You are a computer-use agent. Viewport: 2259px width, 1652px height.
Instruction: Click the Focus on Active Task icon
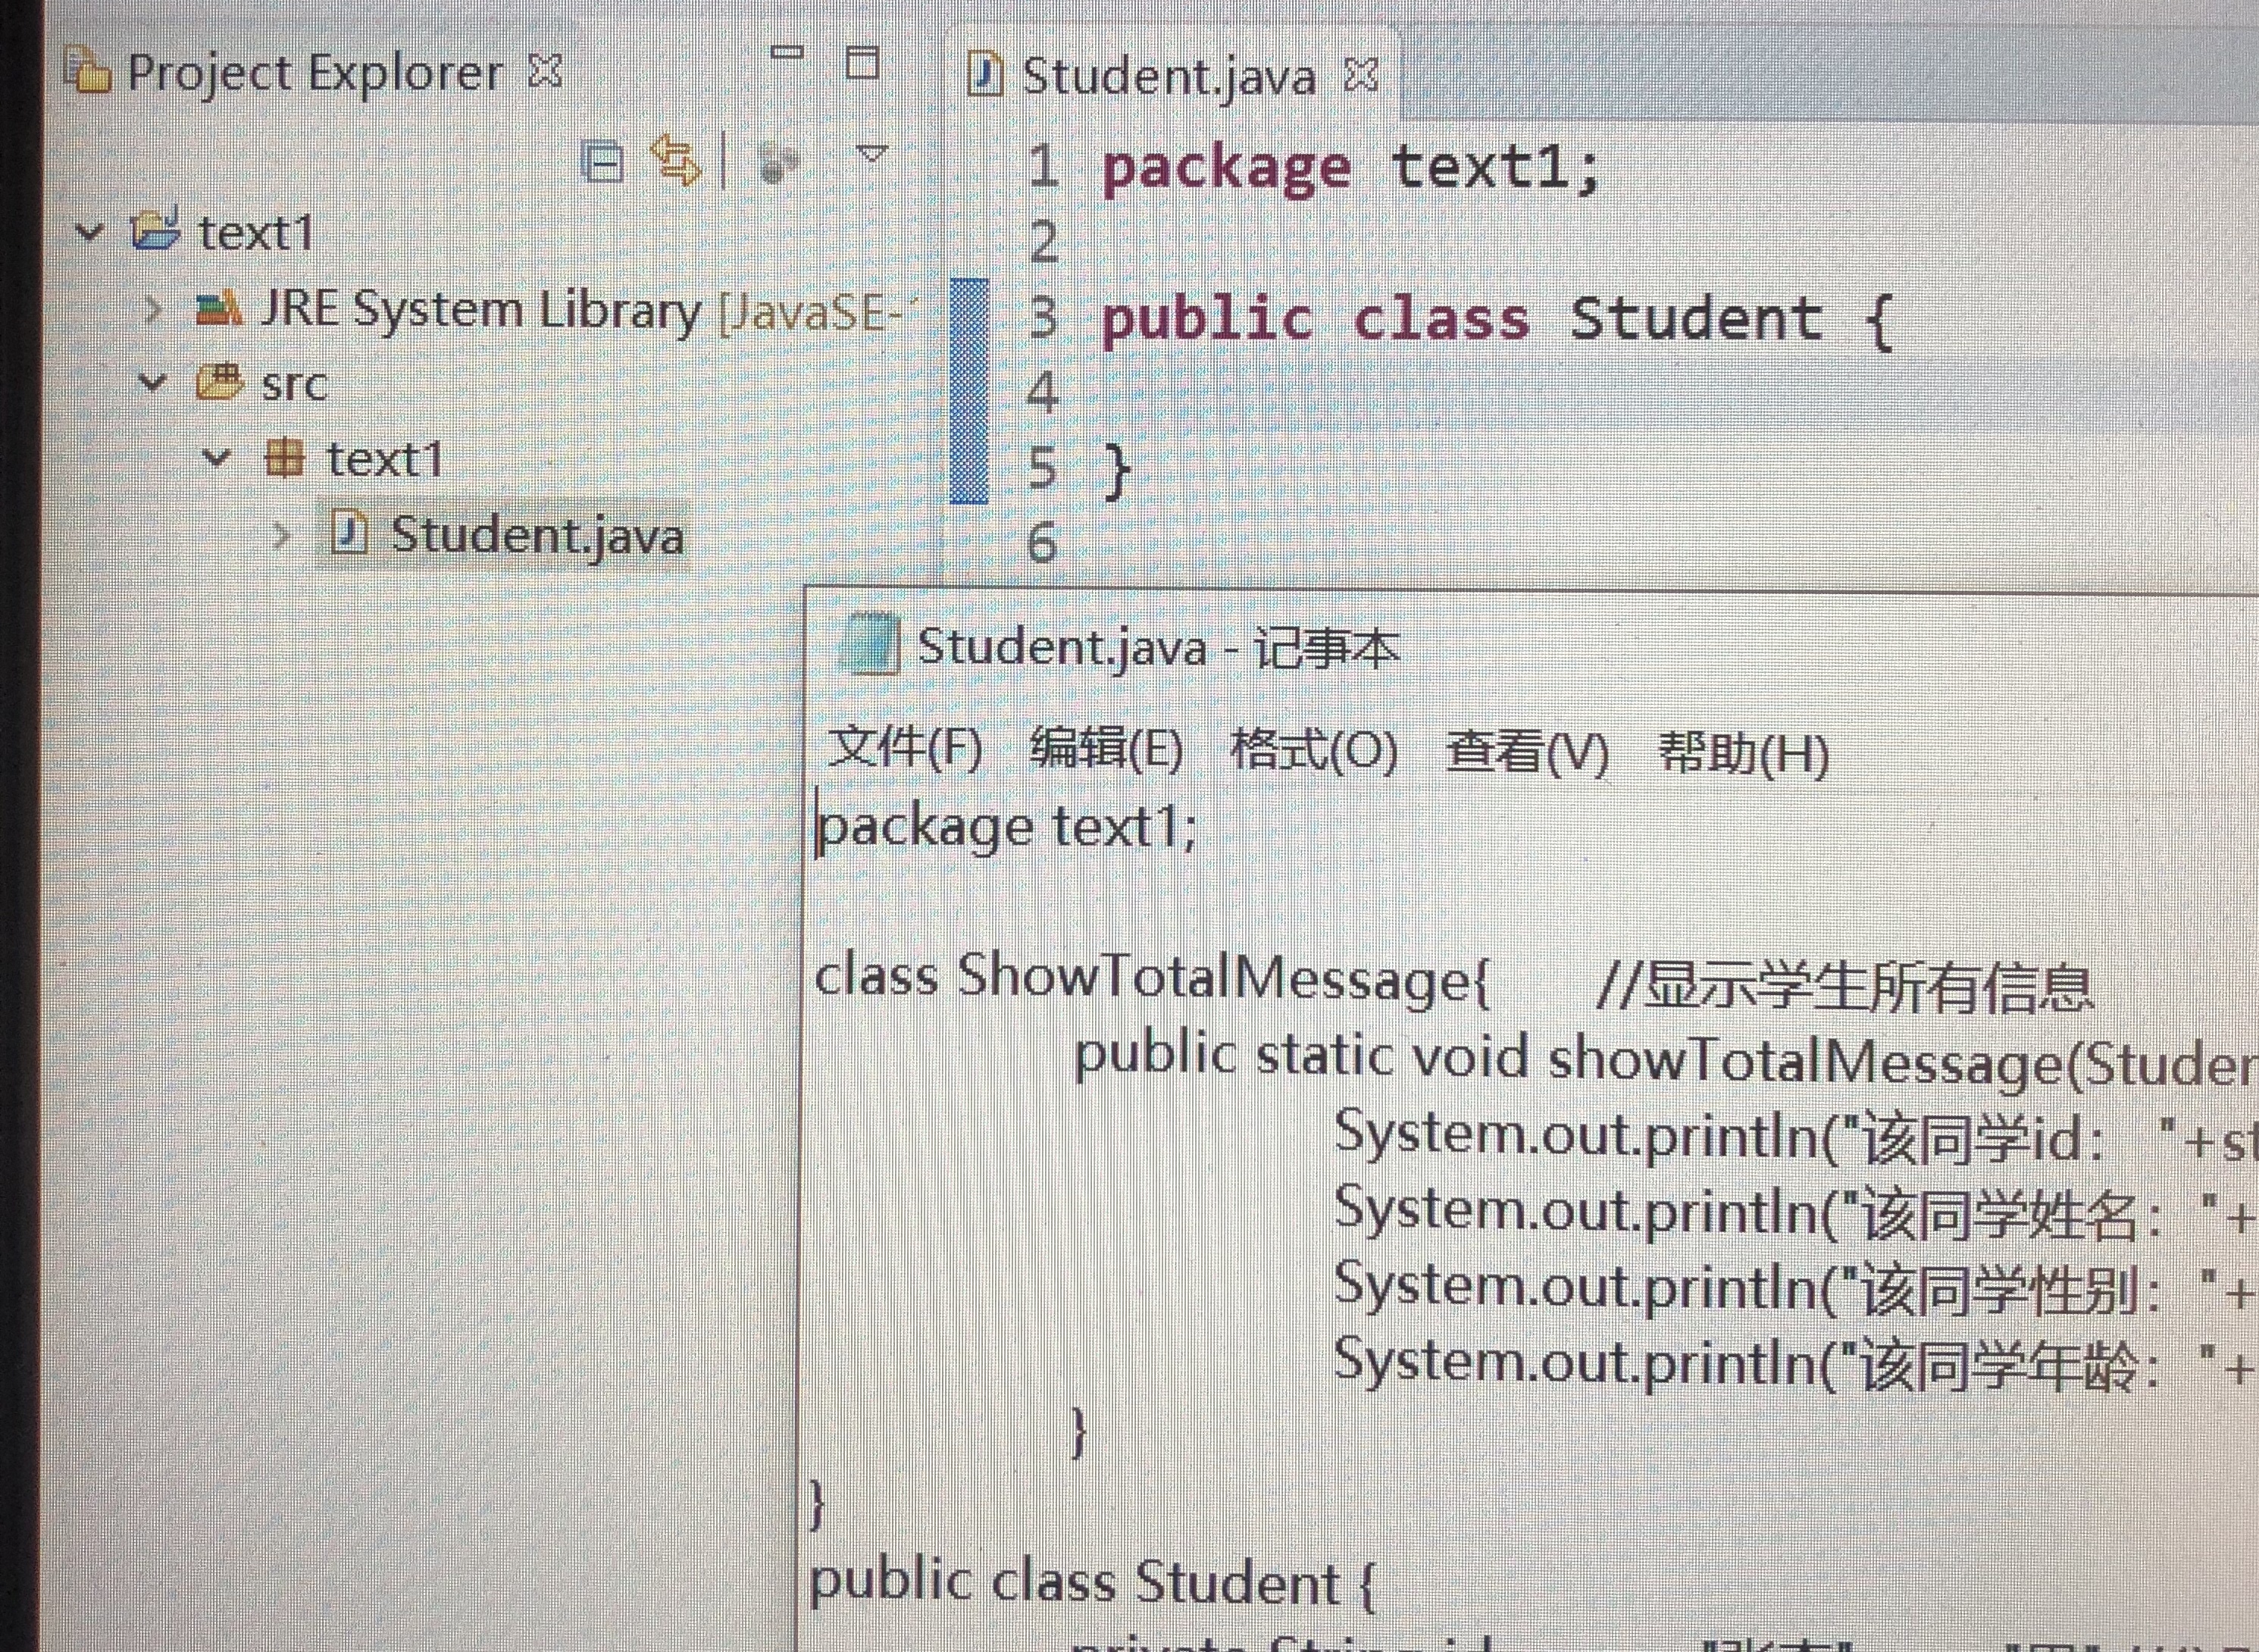(x=778, y=162)
